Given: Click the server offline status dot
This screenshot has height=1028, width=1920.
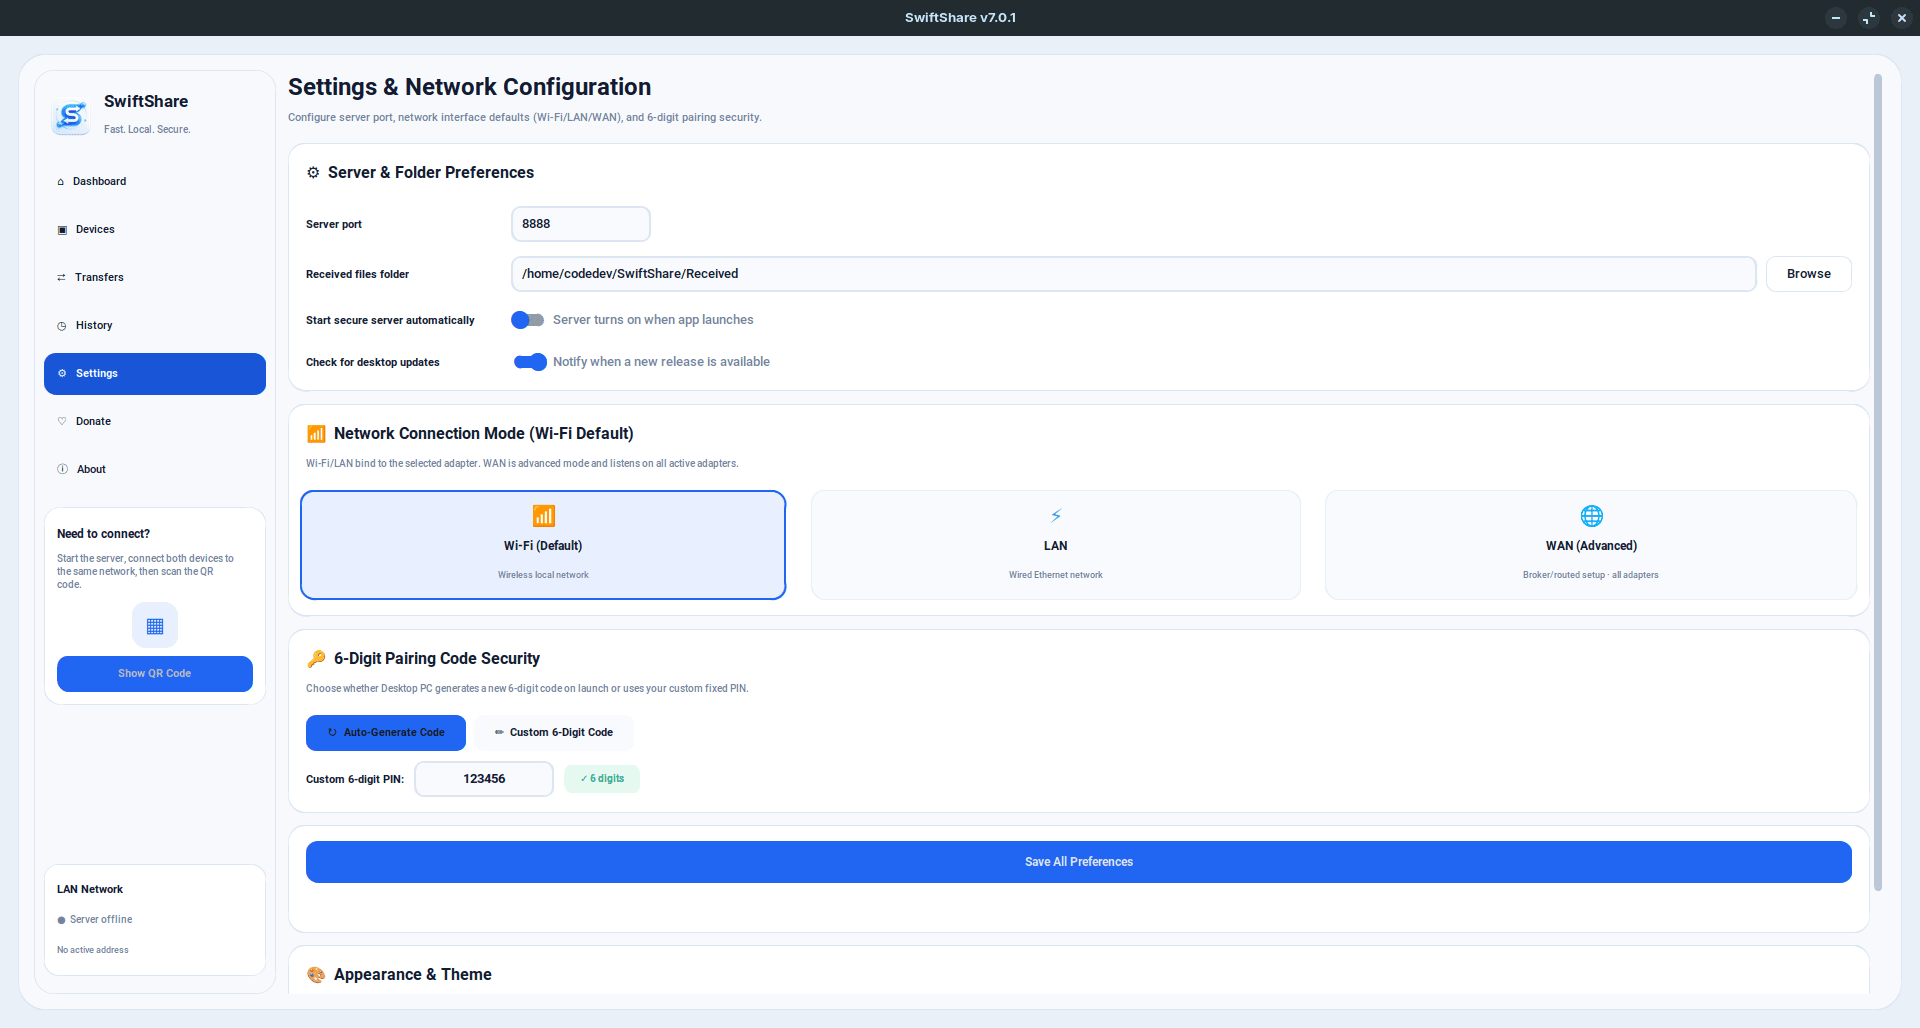Looking at the screenshot, I should [x=61, y=920].
